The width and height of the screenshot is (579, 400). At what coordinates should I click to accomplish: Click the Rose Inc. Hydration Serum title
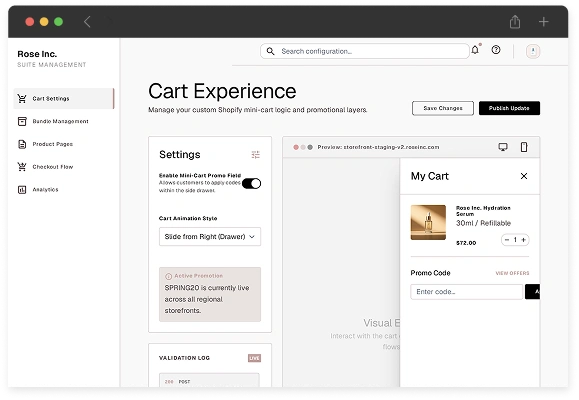coord(483,211)
